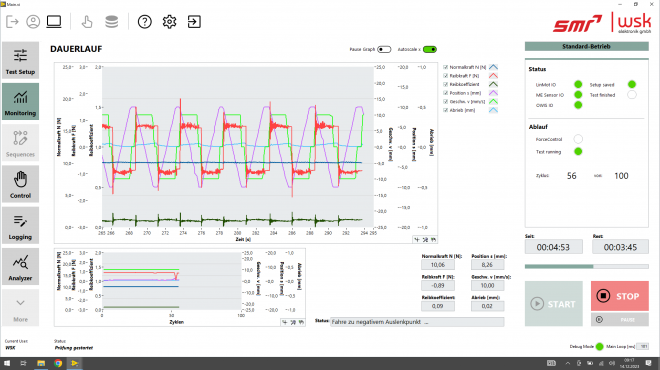Image resolution: width=660 pixels, height=370 pixels.
Task: Uncheck the Abrieb plot checkbox
Action: (x=446, y=110)
